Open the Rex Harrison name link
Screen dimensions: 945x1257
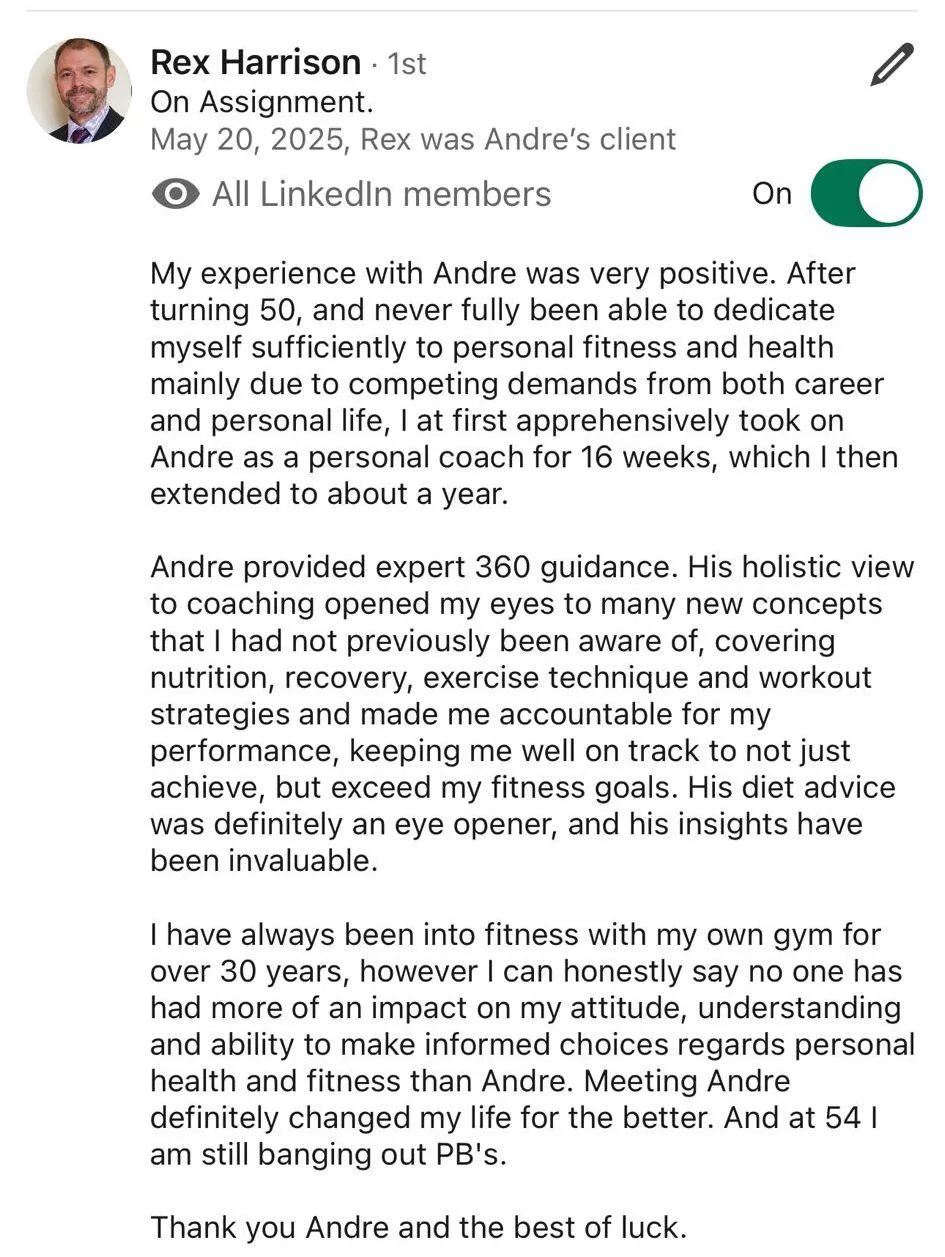(255, 62)
